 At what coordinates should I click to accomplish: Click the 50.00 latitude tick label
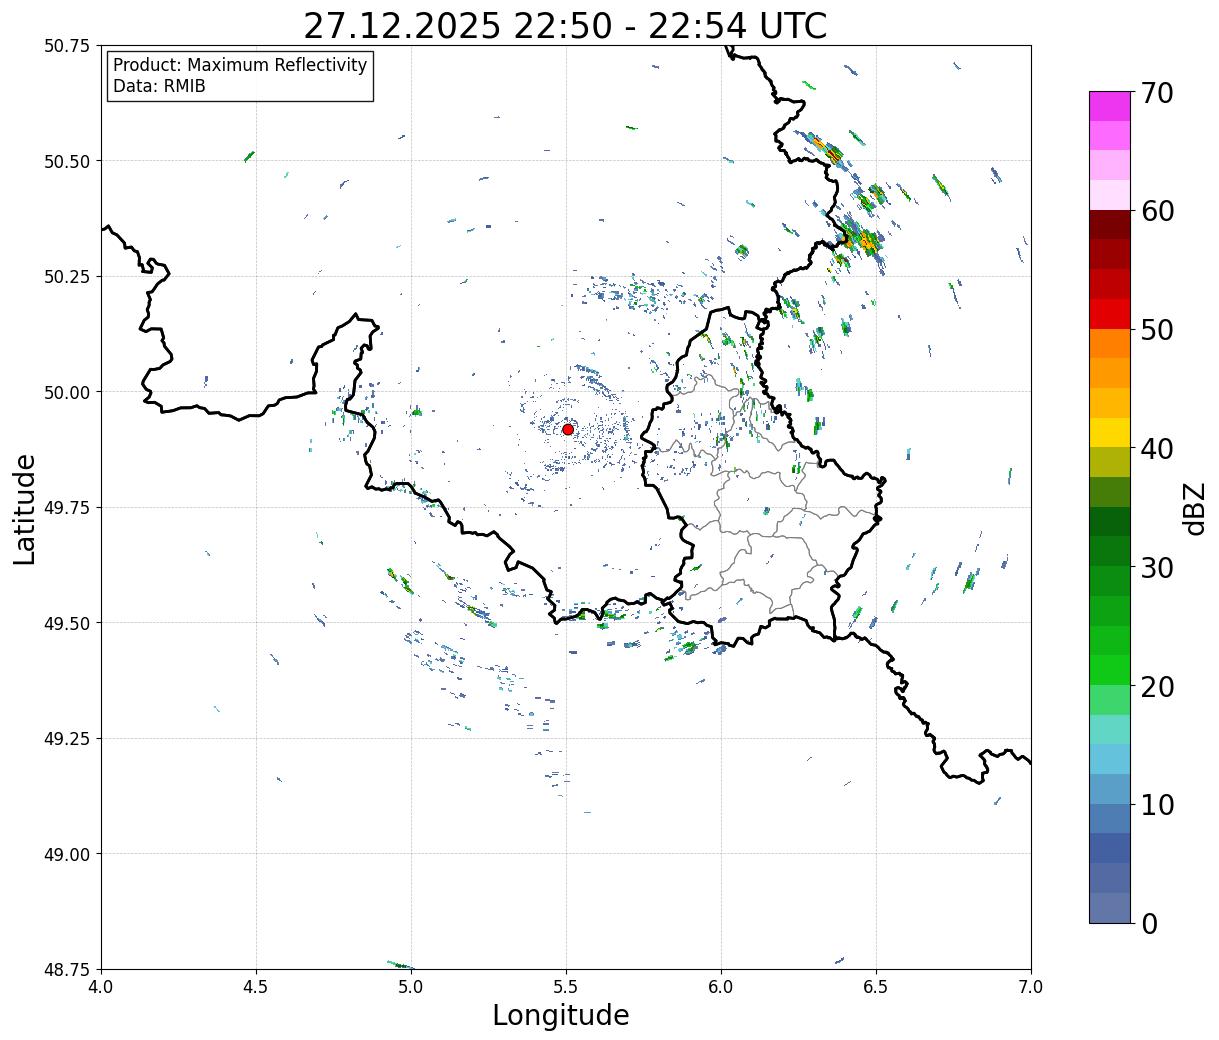click(x=67, y=392)
